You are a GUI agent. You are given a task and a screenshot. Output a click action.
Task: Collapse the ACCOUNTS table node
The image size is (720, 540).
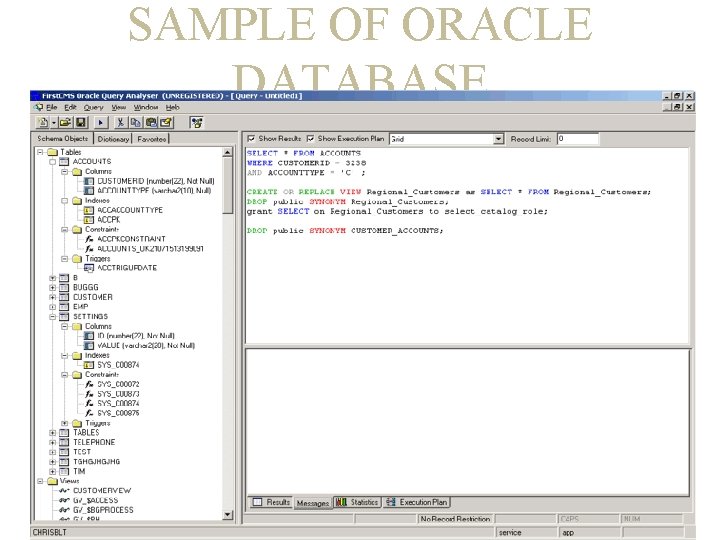coord(52,162)
